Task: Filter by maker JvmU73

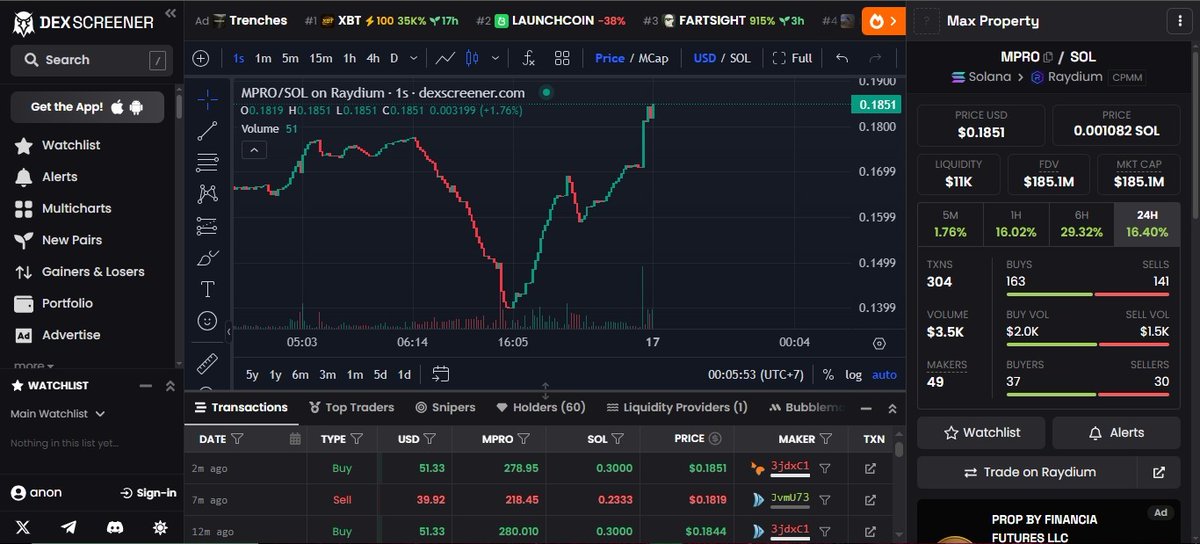Action: click(x=825, y=499)
